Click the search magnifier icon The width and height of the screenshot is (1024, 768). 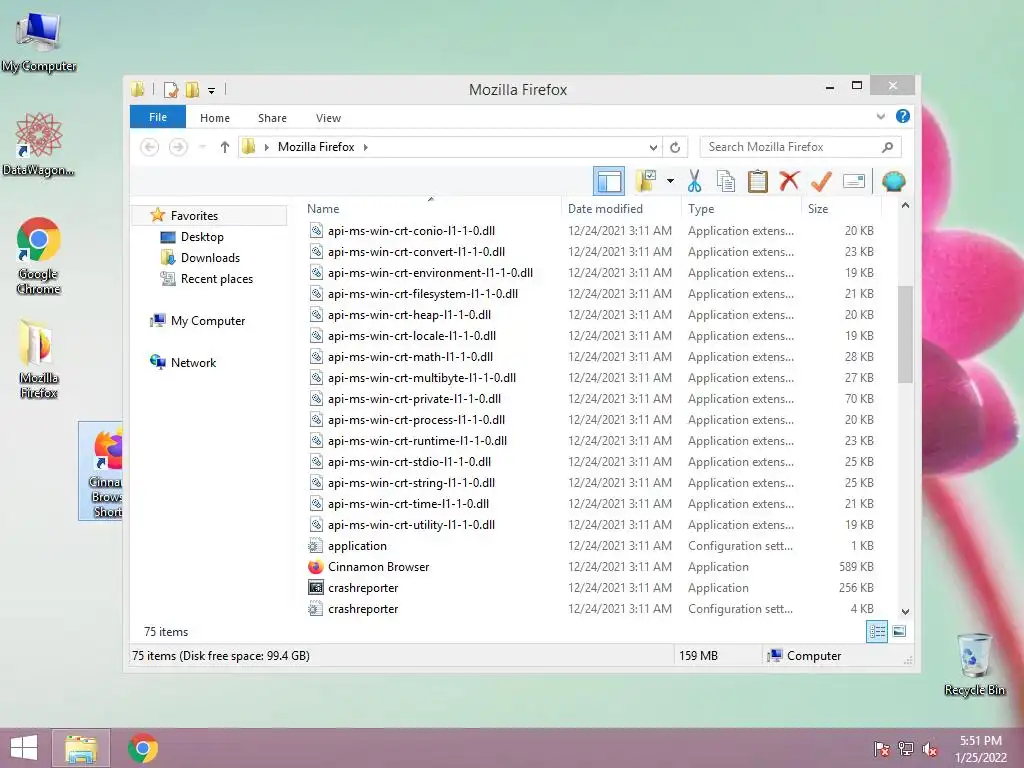tap(888, 147)
